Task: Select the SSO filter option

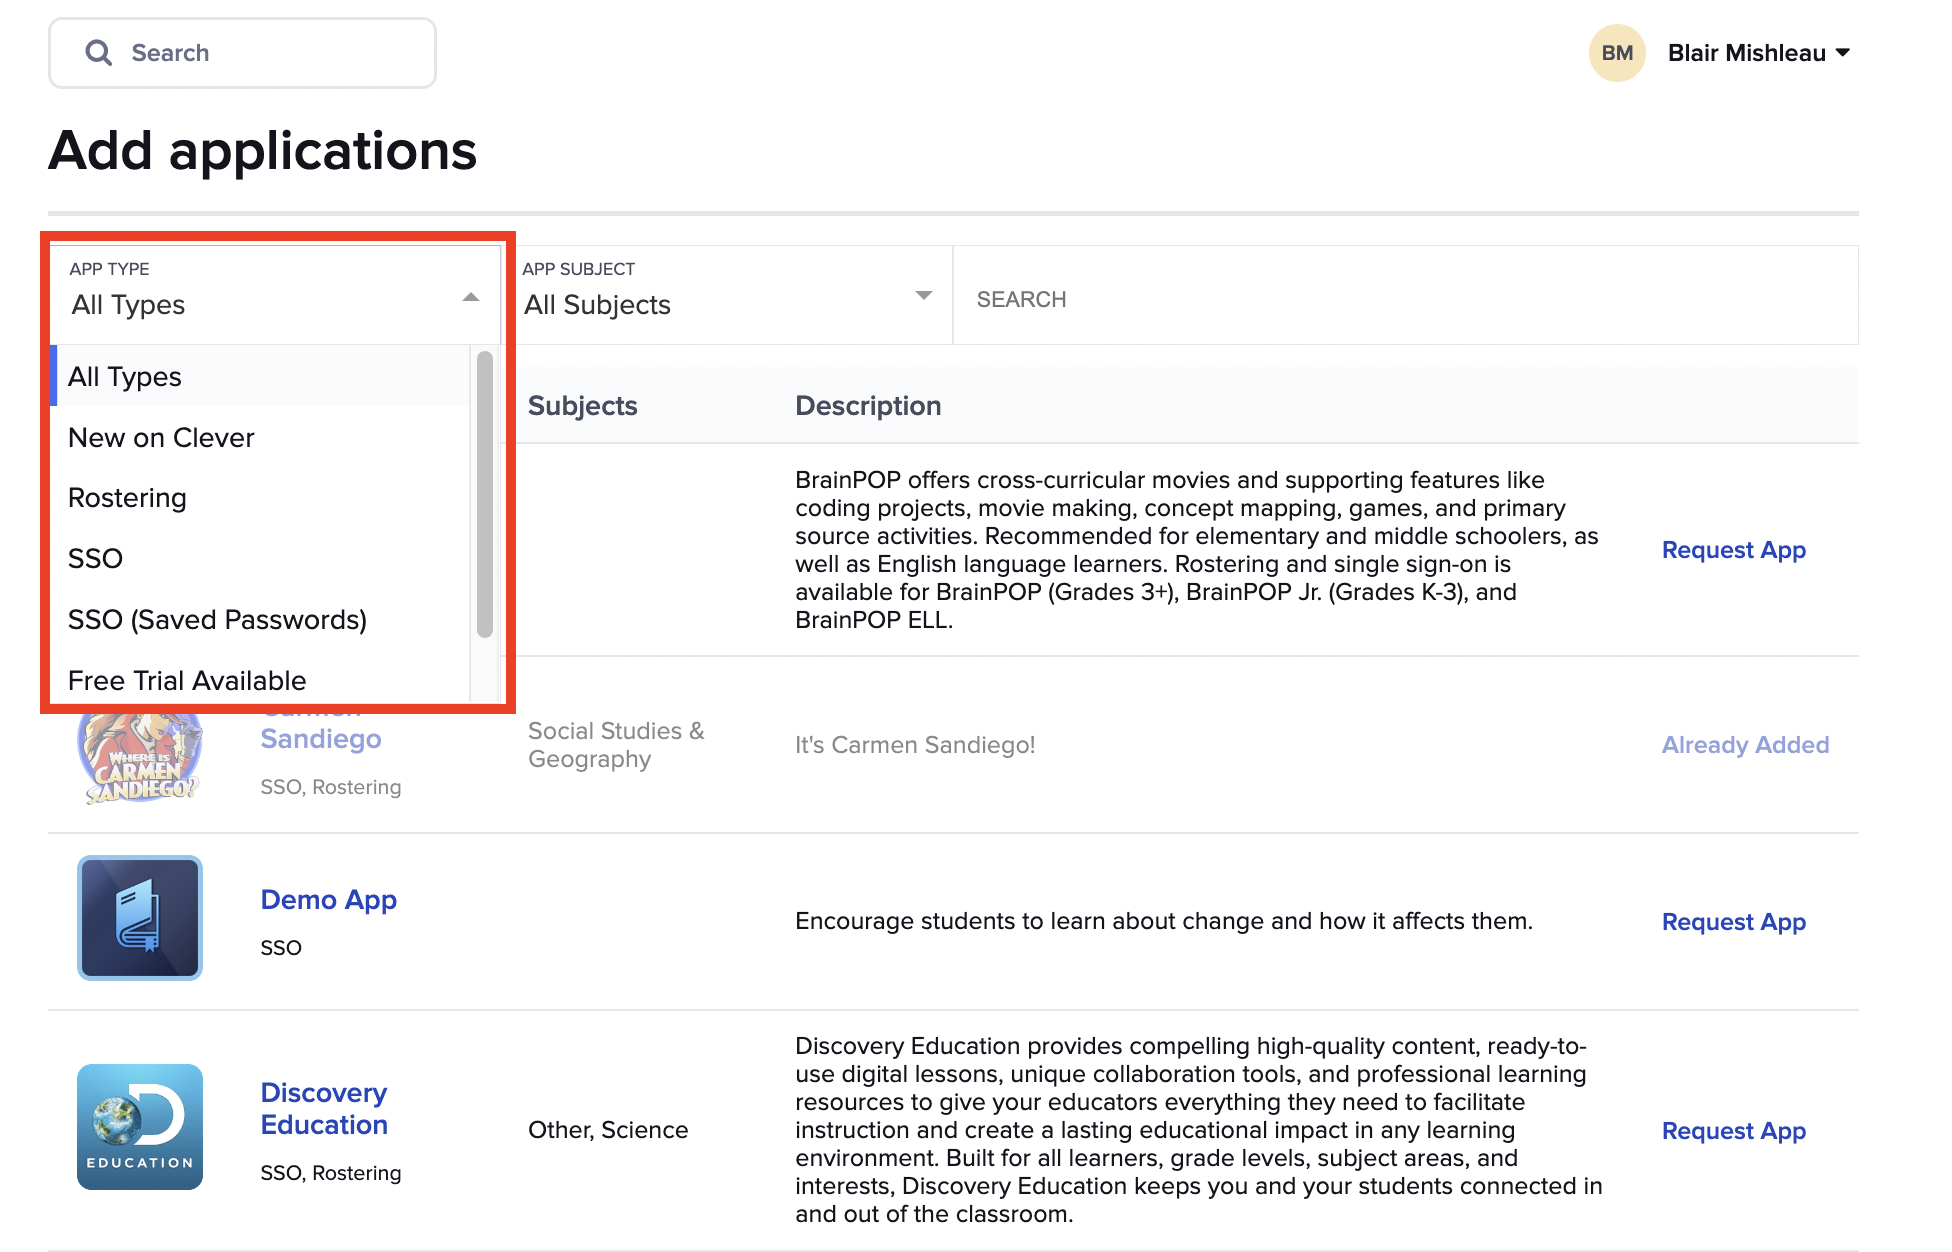Action: tap(95, 558)
